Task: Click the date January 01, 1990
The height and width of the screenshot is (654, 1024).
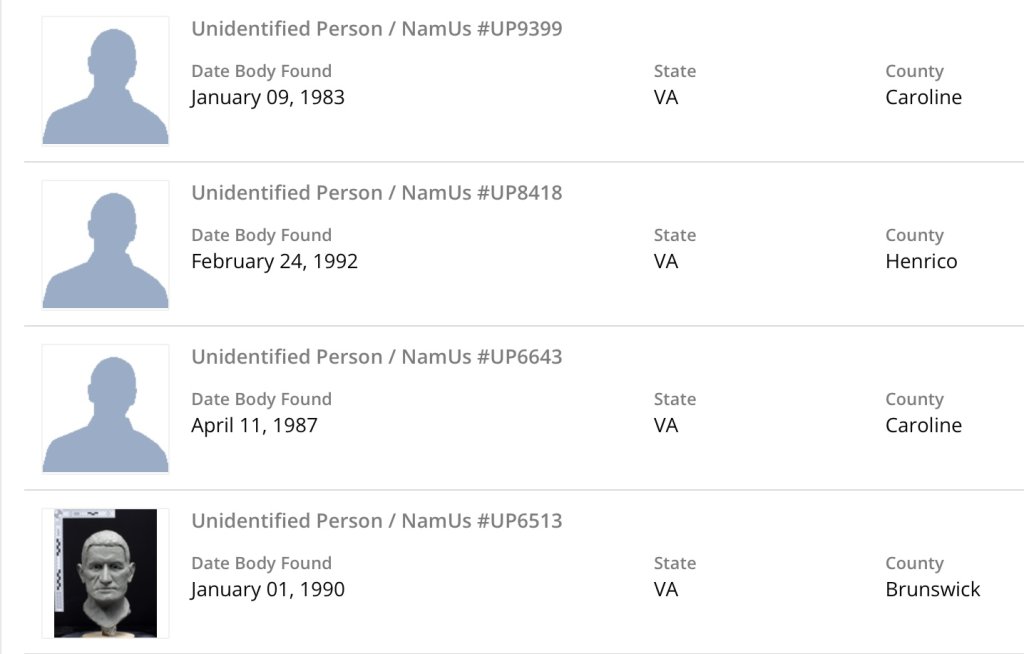Action: point(268,589)
